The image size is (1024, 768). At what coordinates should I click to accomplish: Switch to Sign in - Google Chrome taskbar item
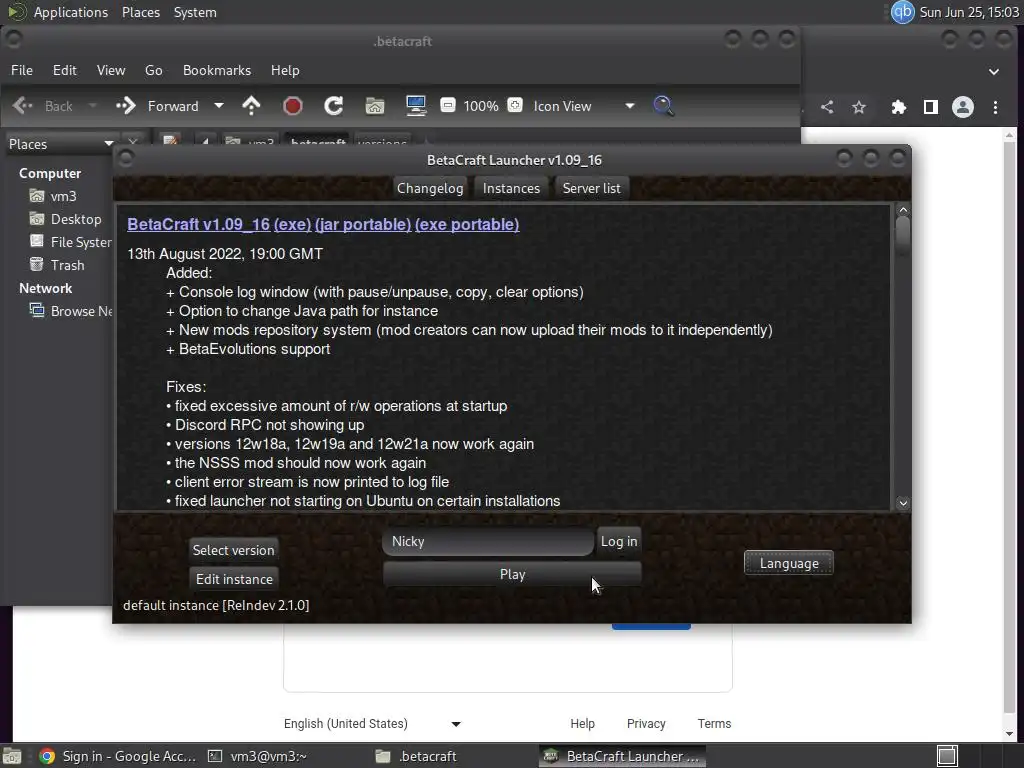[118, 756]
